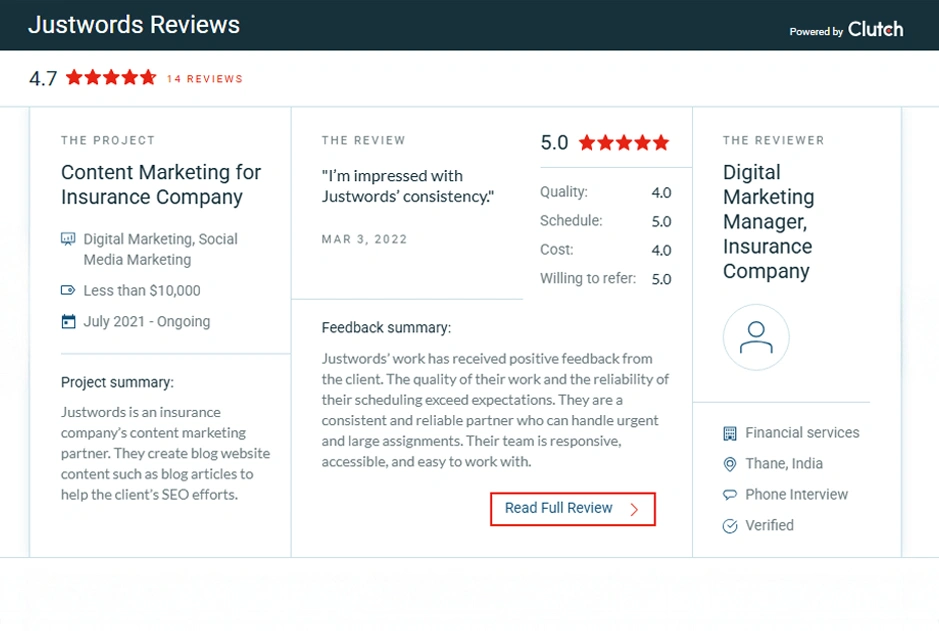Click the Verified label
This screenshot has height=631, width=939.
(x=770, y=525)
